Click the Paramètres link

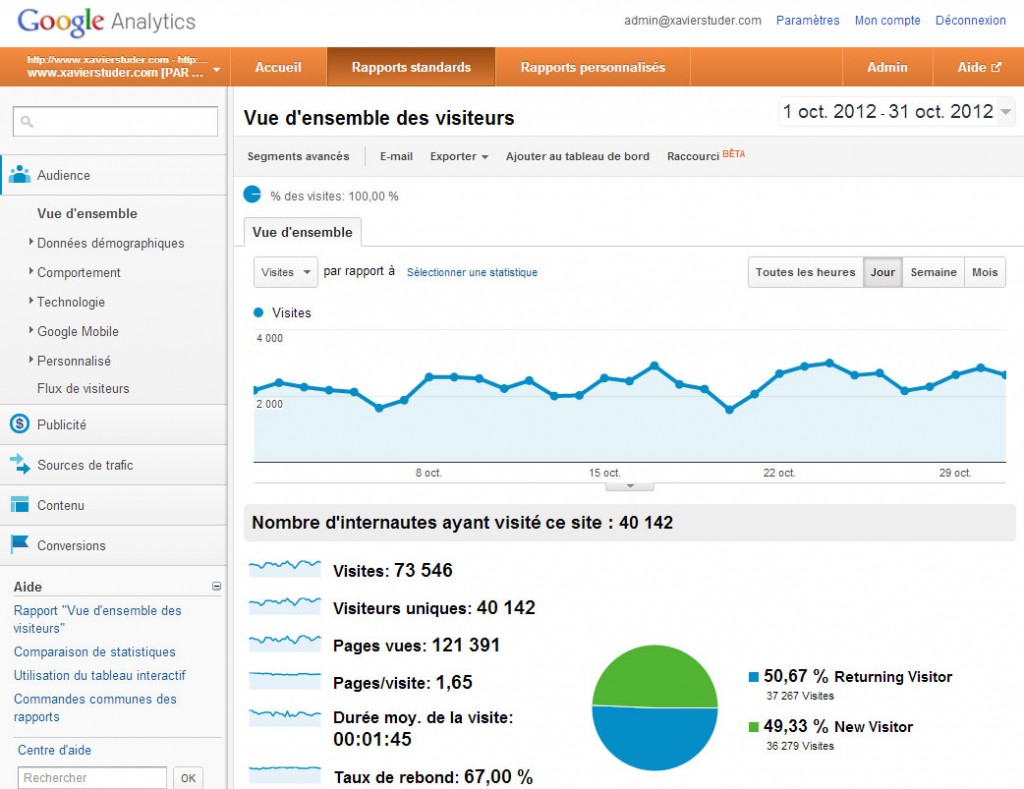pyautogui.click(x=807, y=20)
